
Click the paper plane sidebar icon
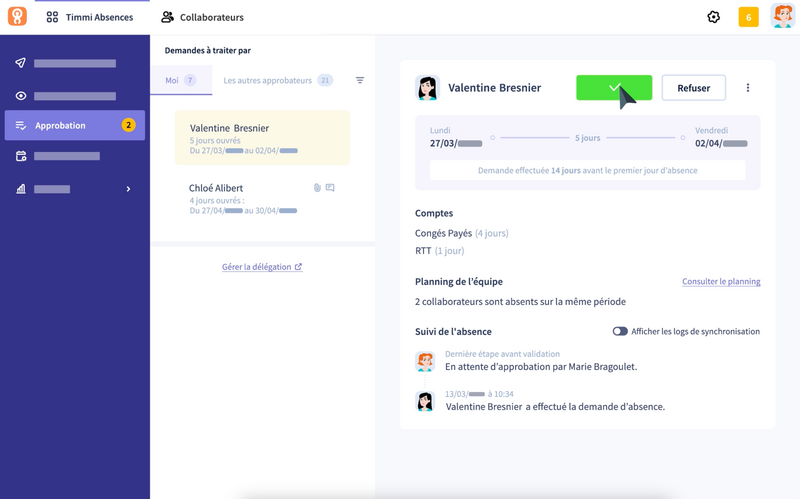click(20, 63)
